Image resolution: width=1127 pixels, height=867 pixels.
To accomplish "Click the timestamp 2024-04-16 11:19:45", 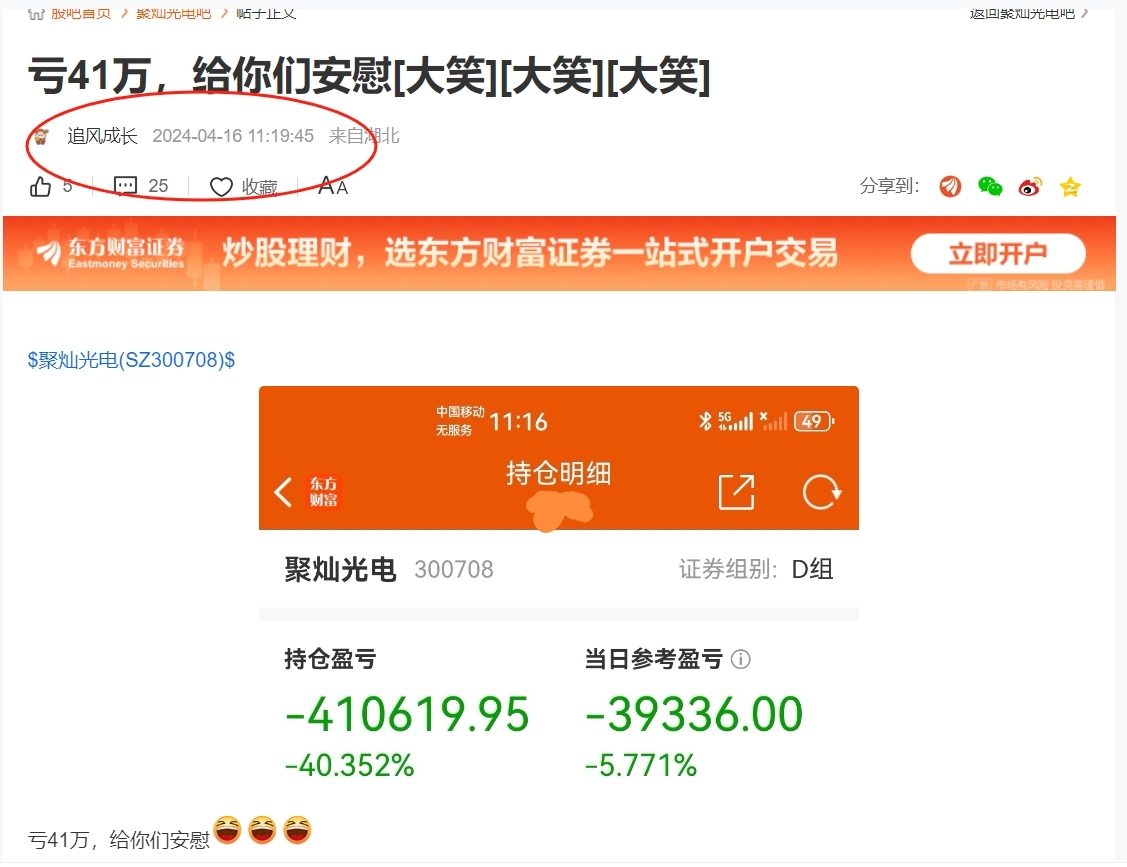I will tap(233, 136).
